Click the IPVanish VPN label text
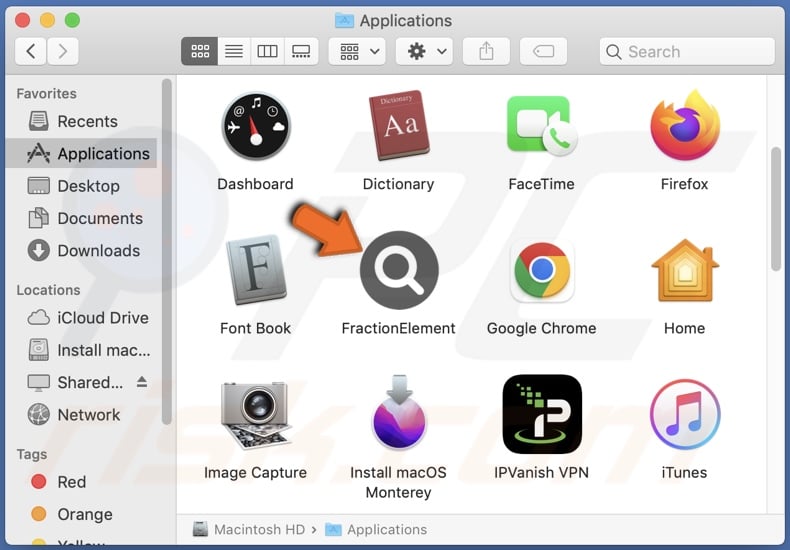 coord(542,472)
